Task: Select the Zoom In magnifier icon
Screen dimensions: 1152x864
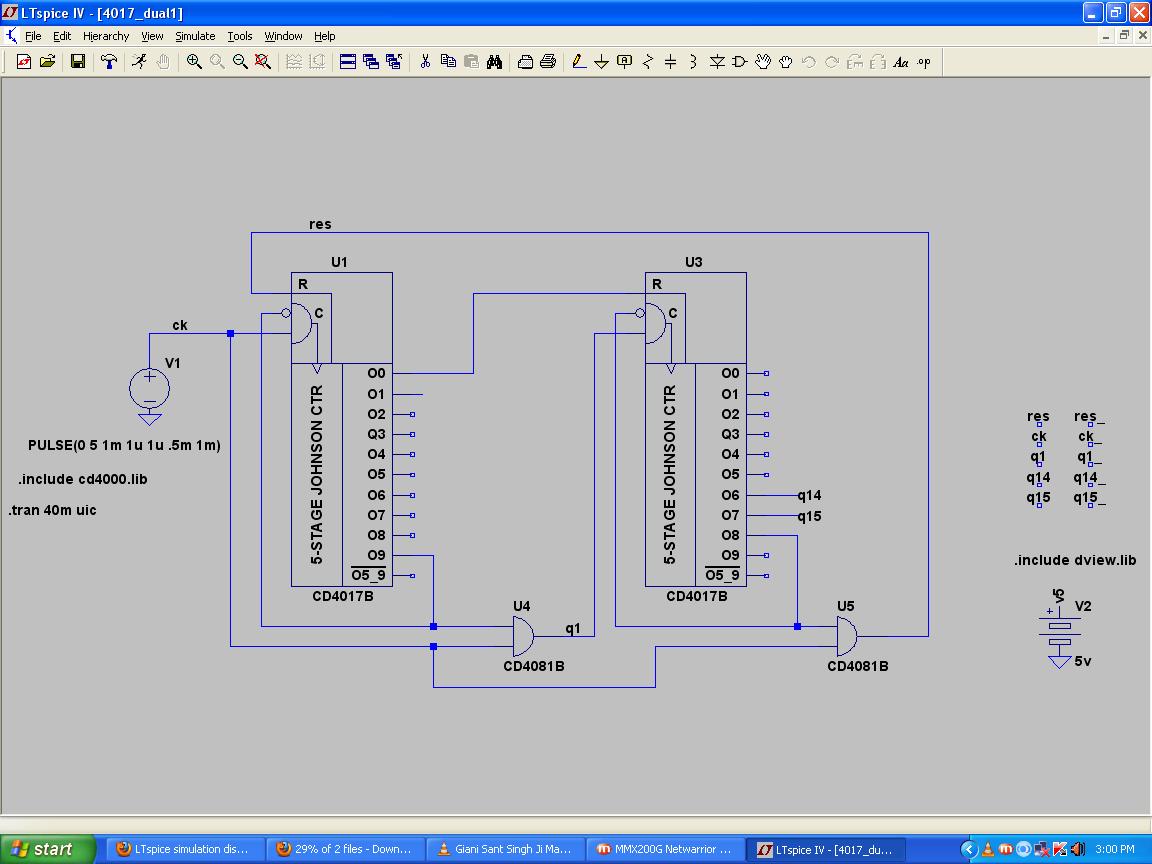Action: [194, 62]
